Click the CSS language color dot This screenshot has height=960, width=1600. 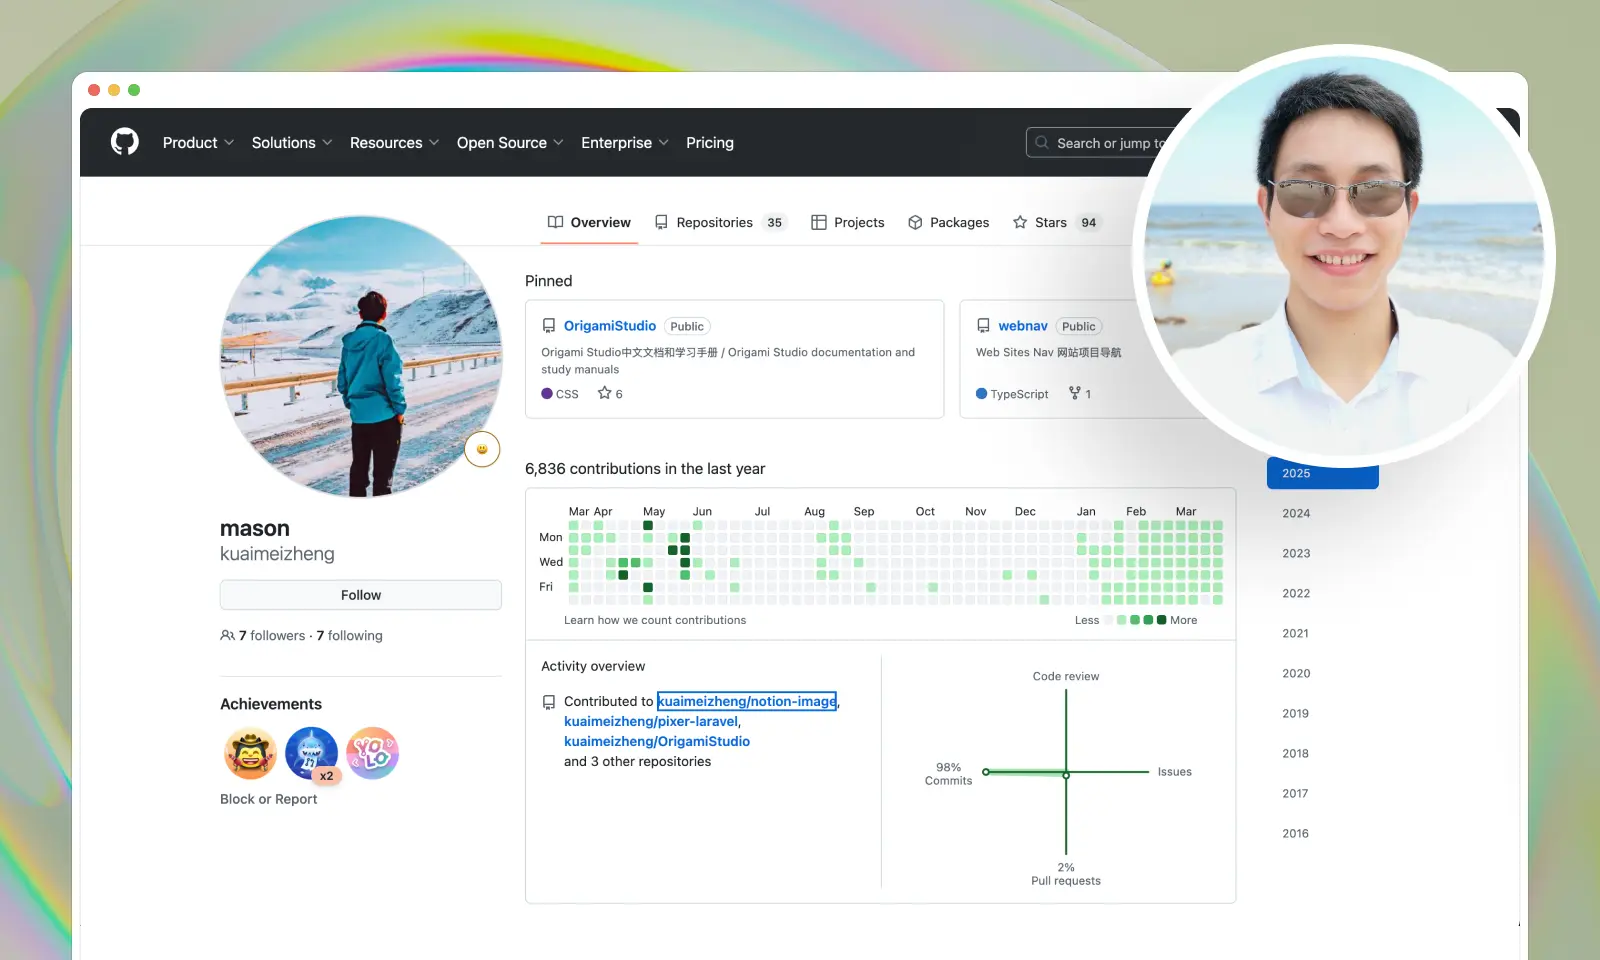tap(547, 394)
